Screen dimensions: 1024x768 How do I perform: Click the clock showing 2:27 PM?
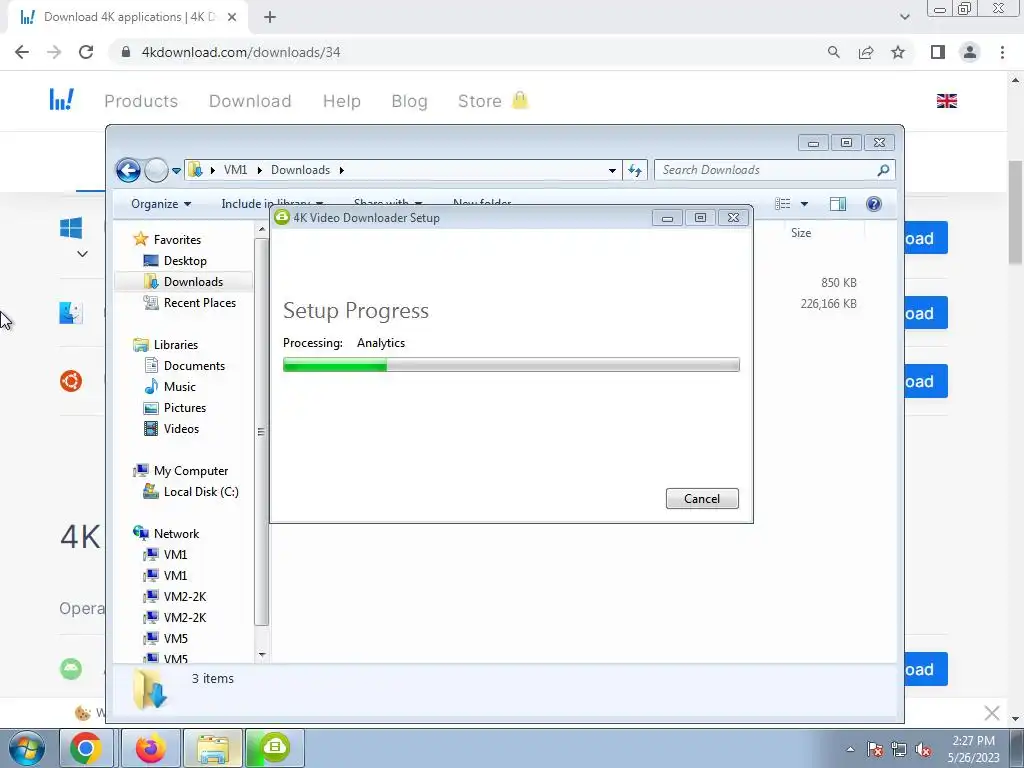click(973, 741)
